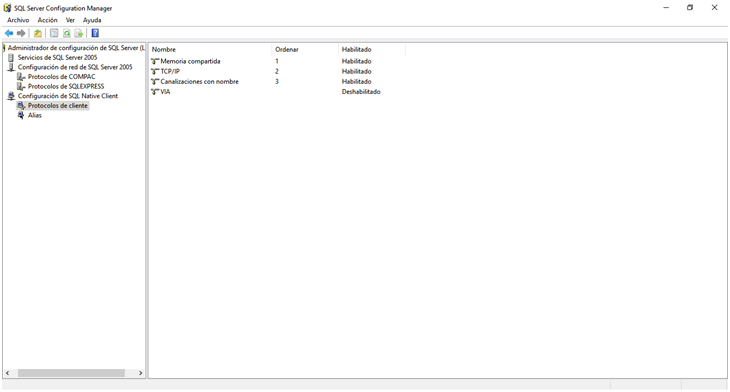This screenshot has width=730, height=392.
Task: Select Servicios de SQL Server 2005
Action: (57, 57)
